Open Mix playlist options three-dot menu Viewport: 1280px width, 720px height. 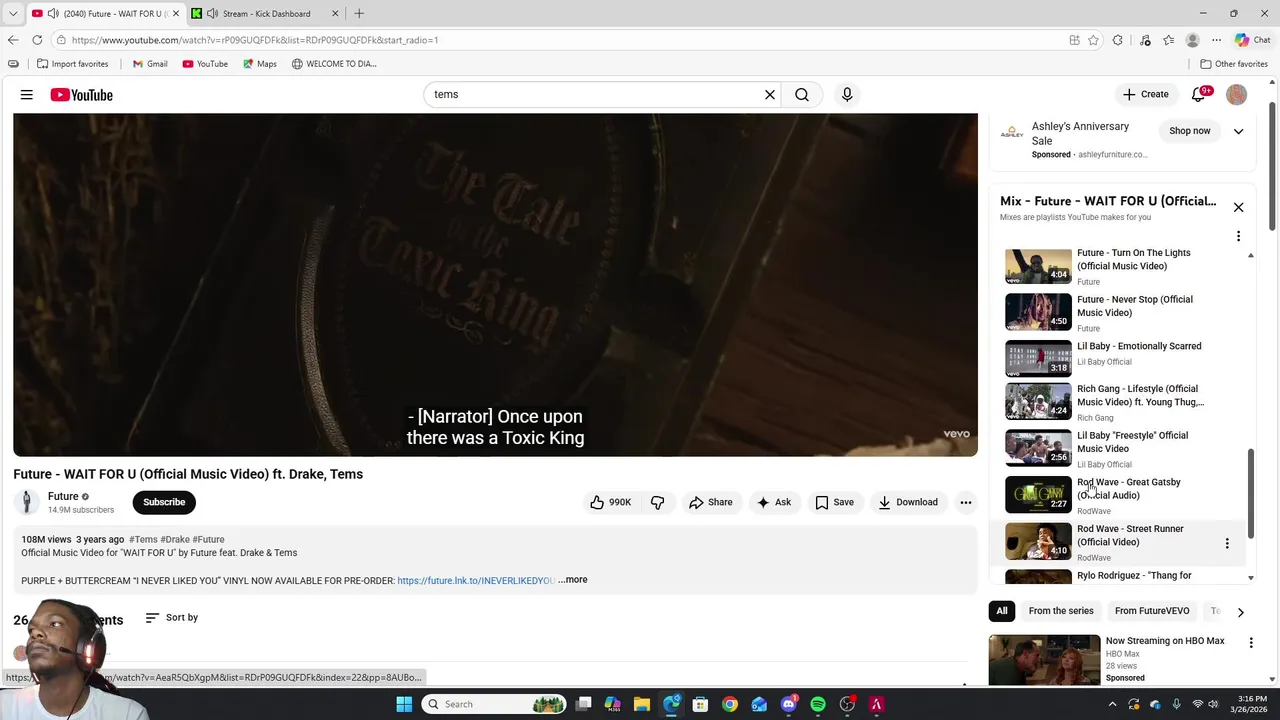(x=1238, y=237)
